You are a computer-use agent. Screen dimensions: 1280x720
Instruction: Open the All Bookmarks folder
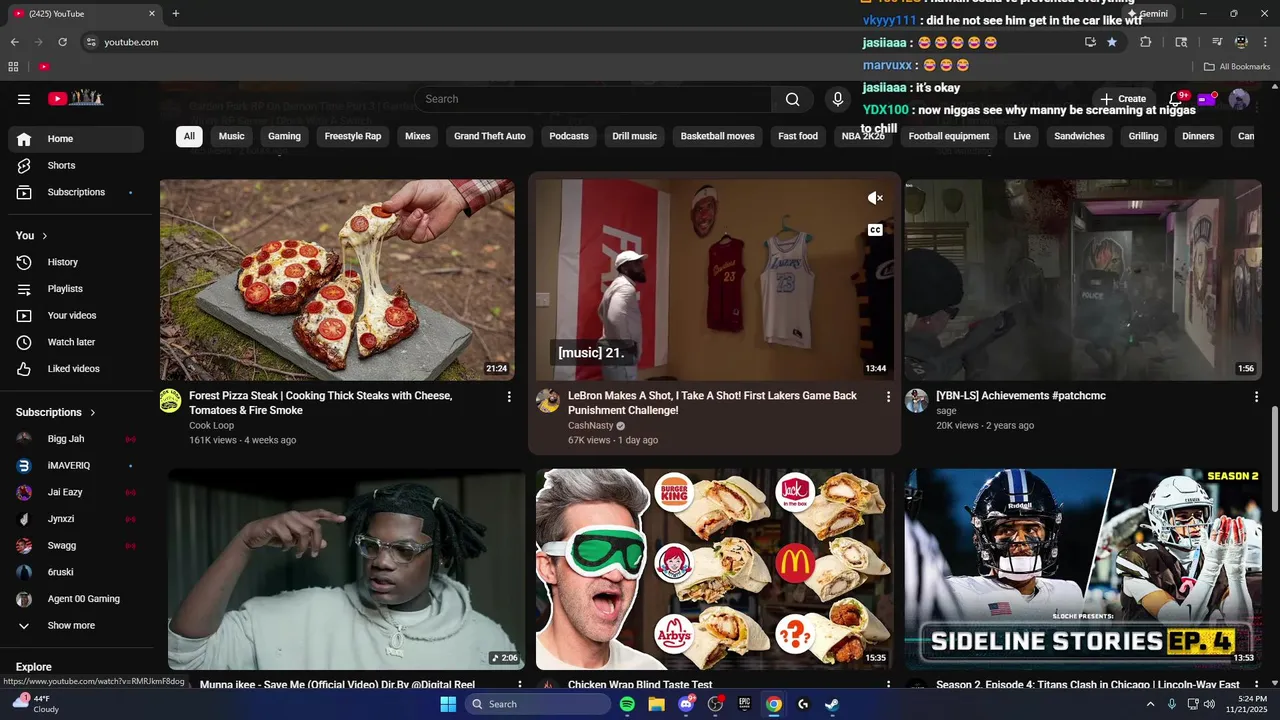1237,67
